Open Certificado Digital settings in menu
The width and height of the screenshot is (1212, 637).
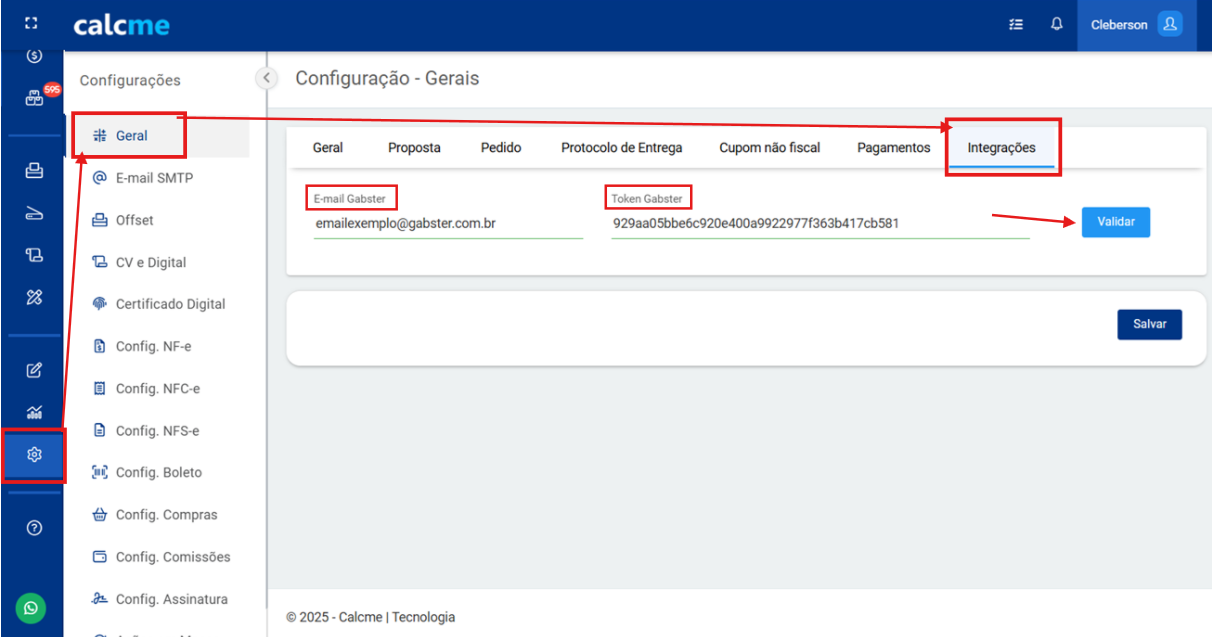pyautogui.click(x=170, y=304)
